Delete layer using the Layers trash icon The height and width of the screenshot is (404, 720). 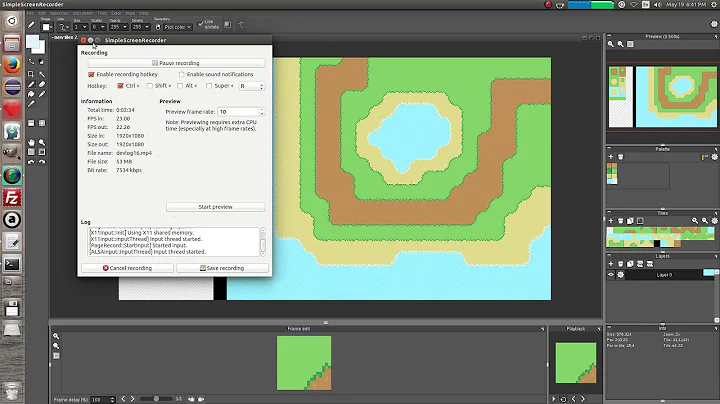[x=620, y=264]
